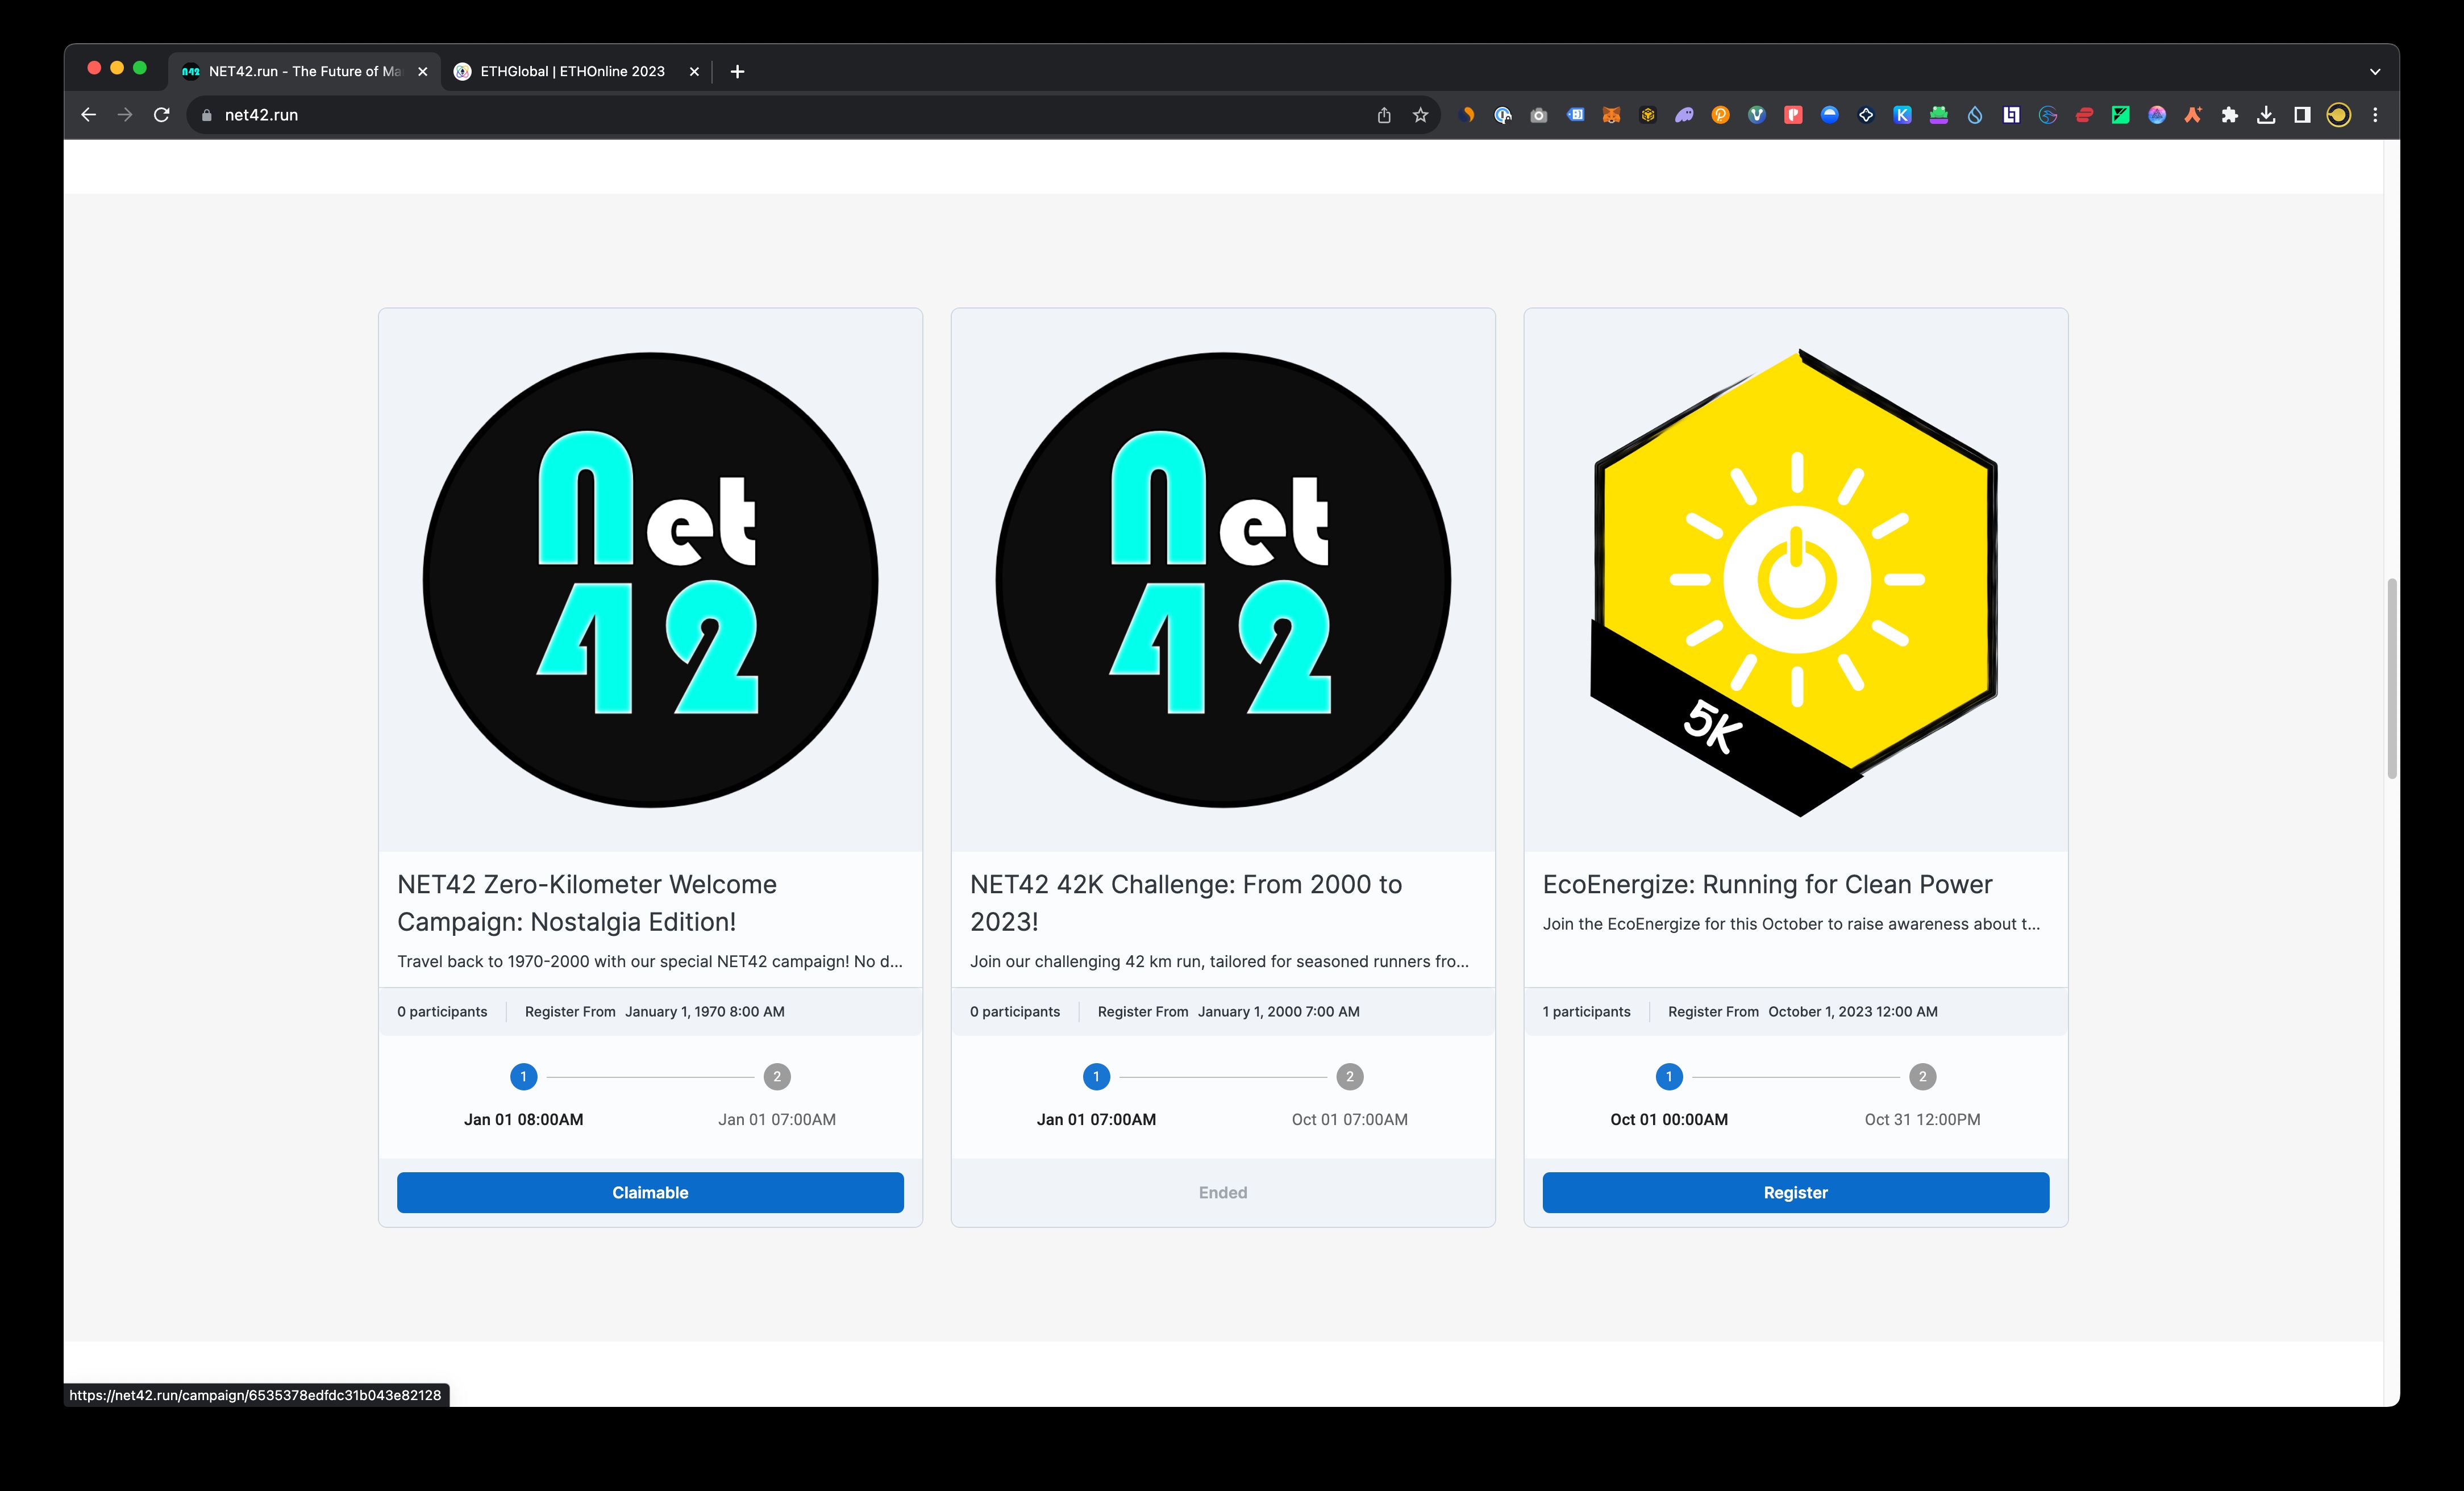
Task: Open the Chrome three-dot menu
Action: coord(2375,115)
